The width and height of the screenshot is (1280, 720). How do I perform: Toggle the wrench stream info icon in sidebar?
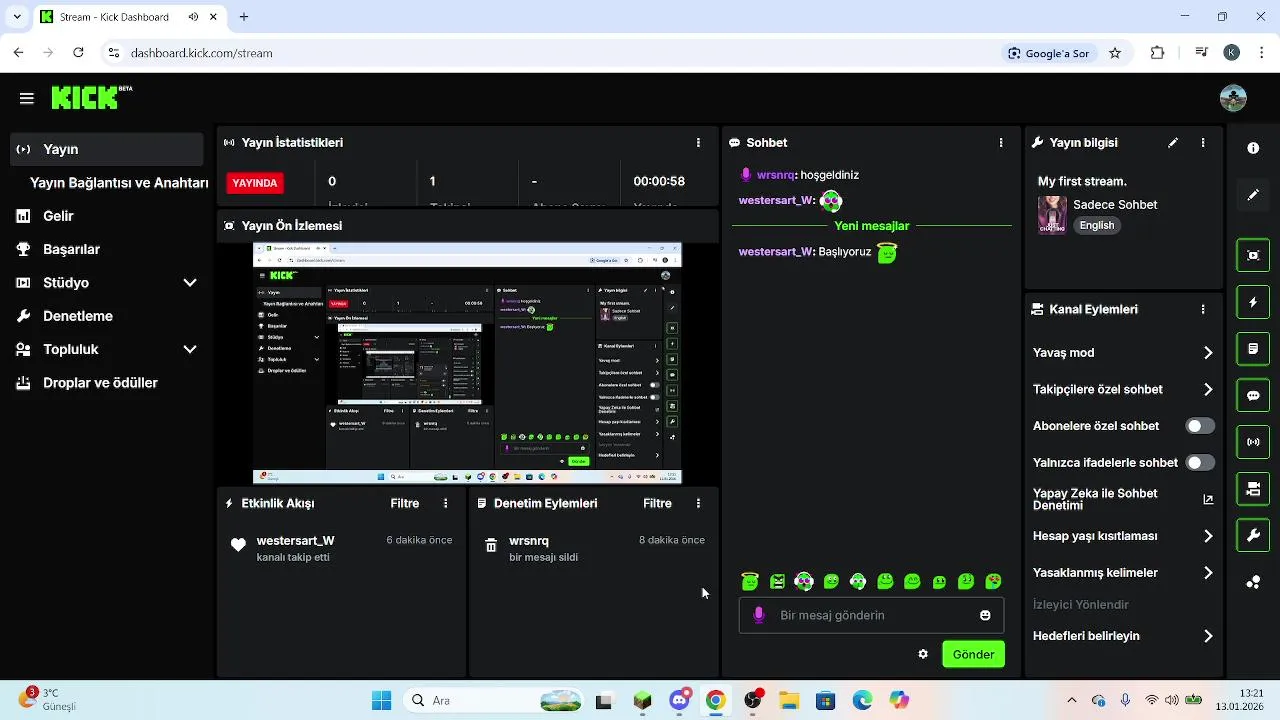[1253, 536]
